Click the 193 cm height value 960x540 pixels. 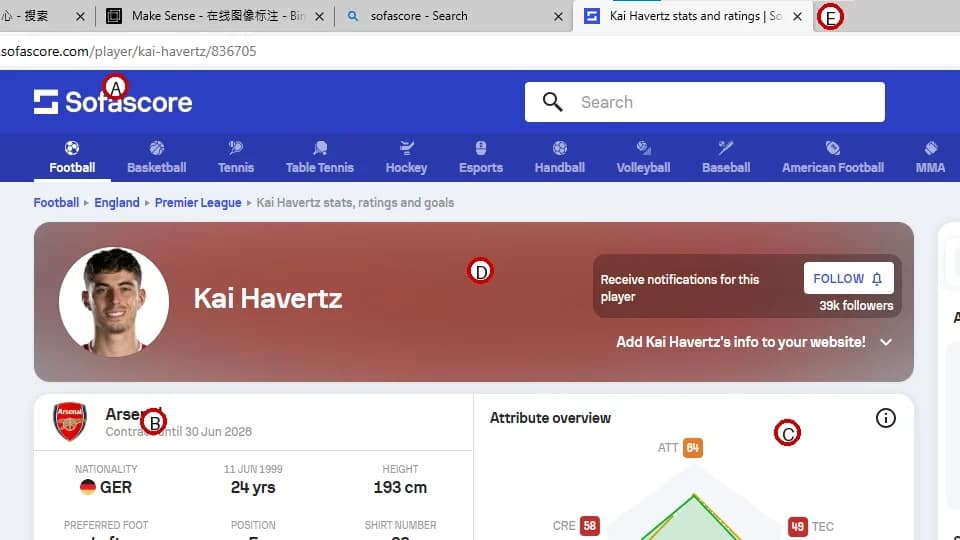coord(400,487)
